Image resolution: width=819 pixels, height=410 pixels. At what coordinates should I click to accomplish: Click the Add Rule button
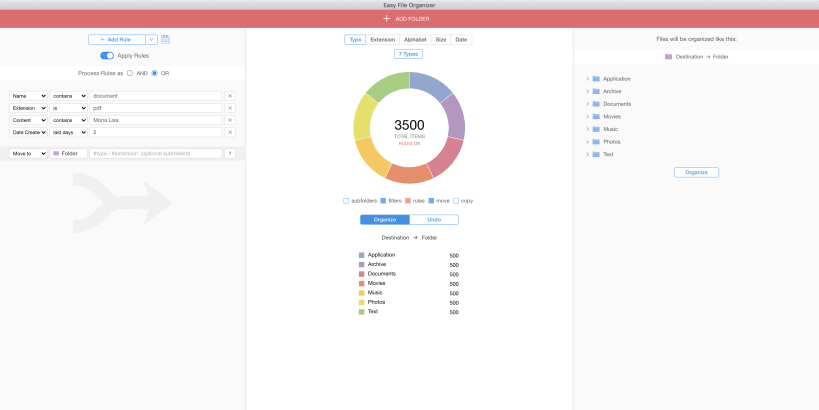tap(117, 40)
